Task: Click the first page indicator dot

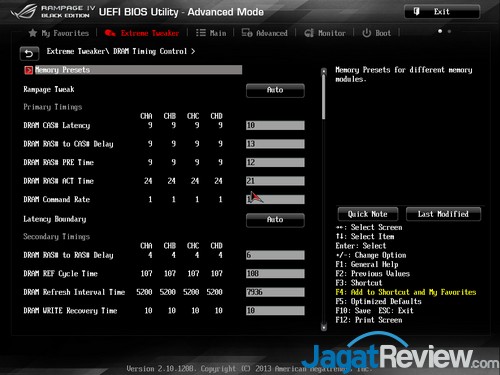Action: 440,31
